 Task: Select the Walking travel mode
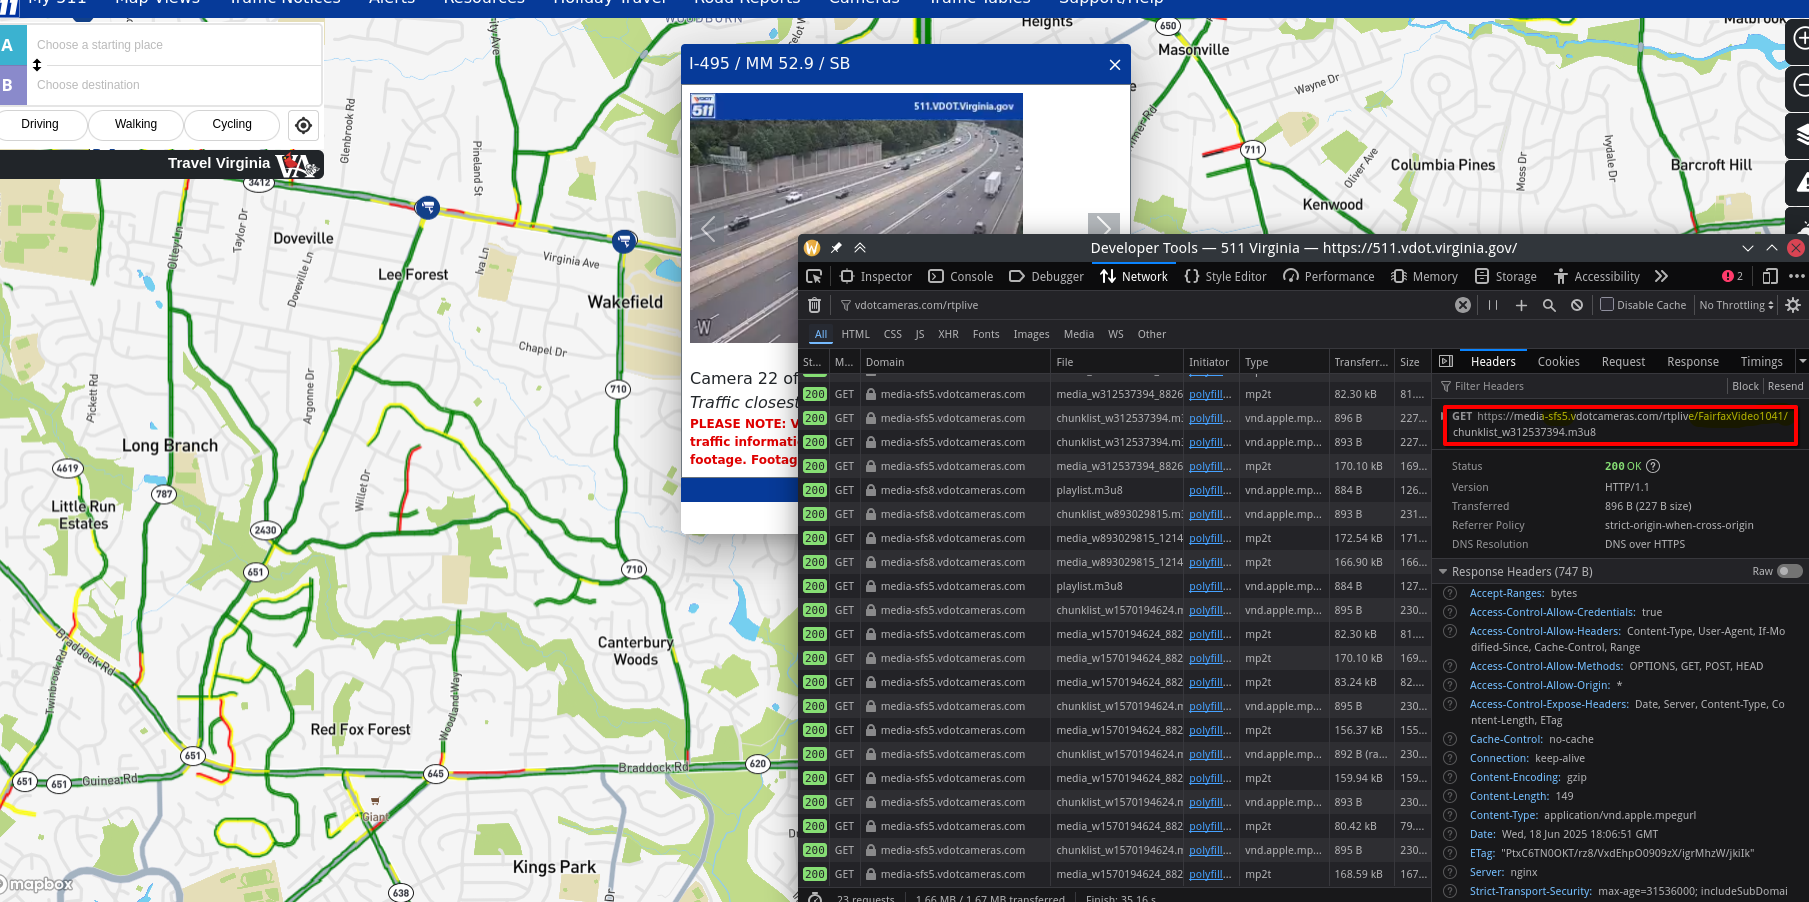tap(135, 124)
